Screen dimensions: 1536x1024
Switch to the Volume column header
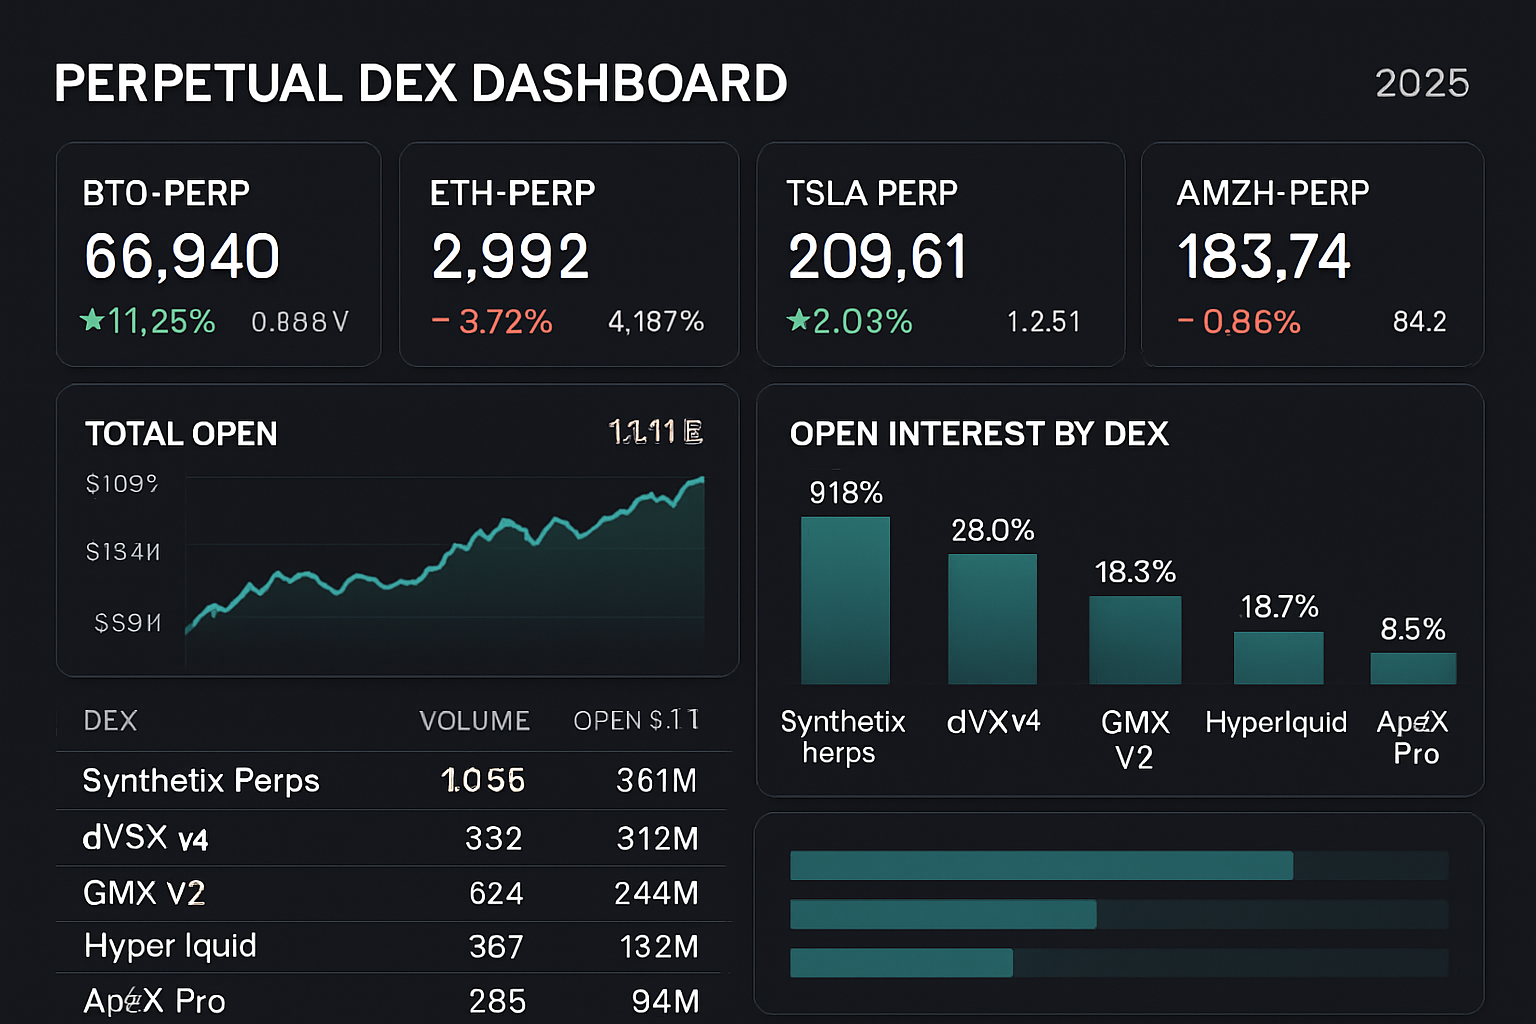click(474, 720)
